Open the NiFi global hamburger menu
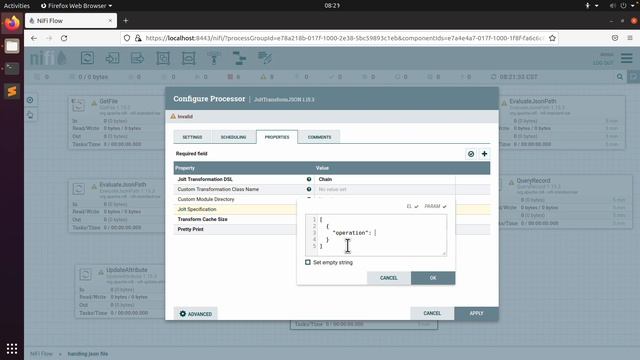 [627, 58]
